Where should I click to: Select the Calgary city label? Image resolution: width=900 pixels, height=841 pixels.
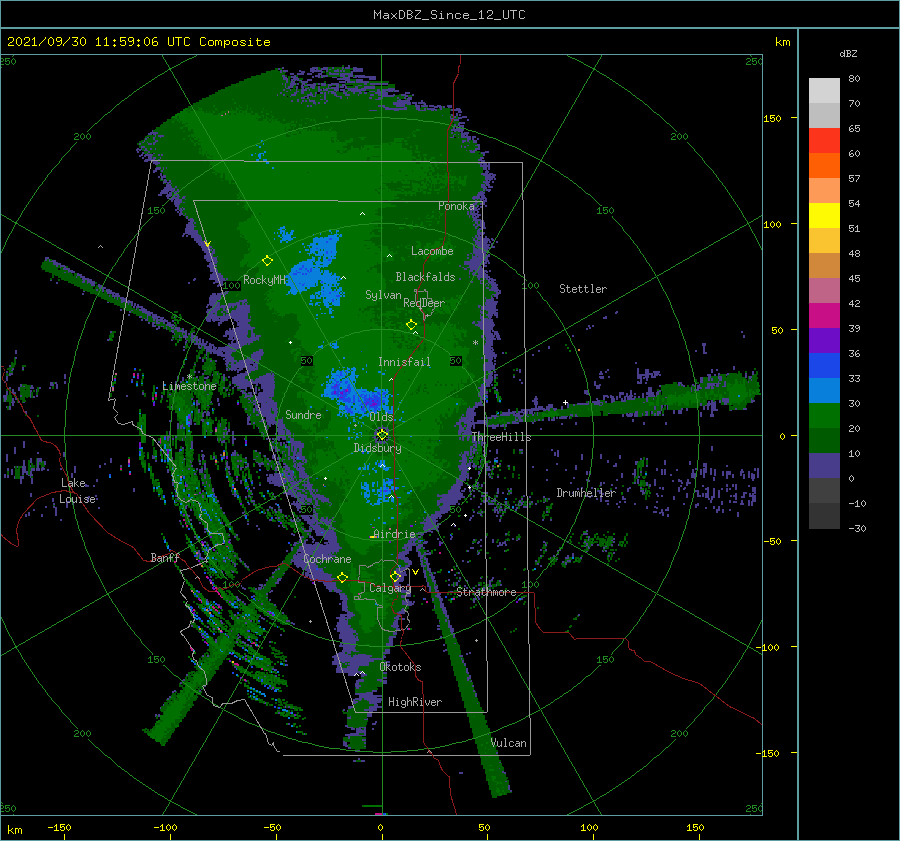pos(390,588)
